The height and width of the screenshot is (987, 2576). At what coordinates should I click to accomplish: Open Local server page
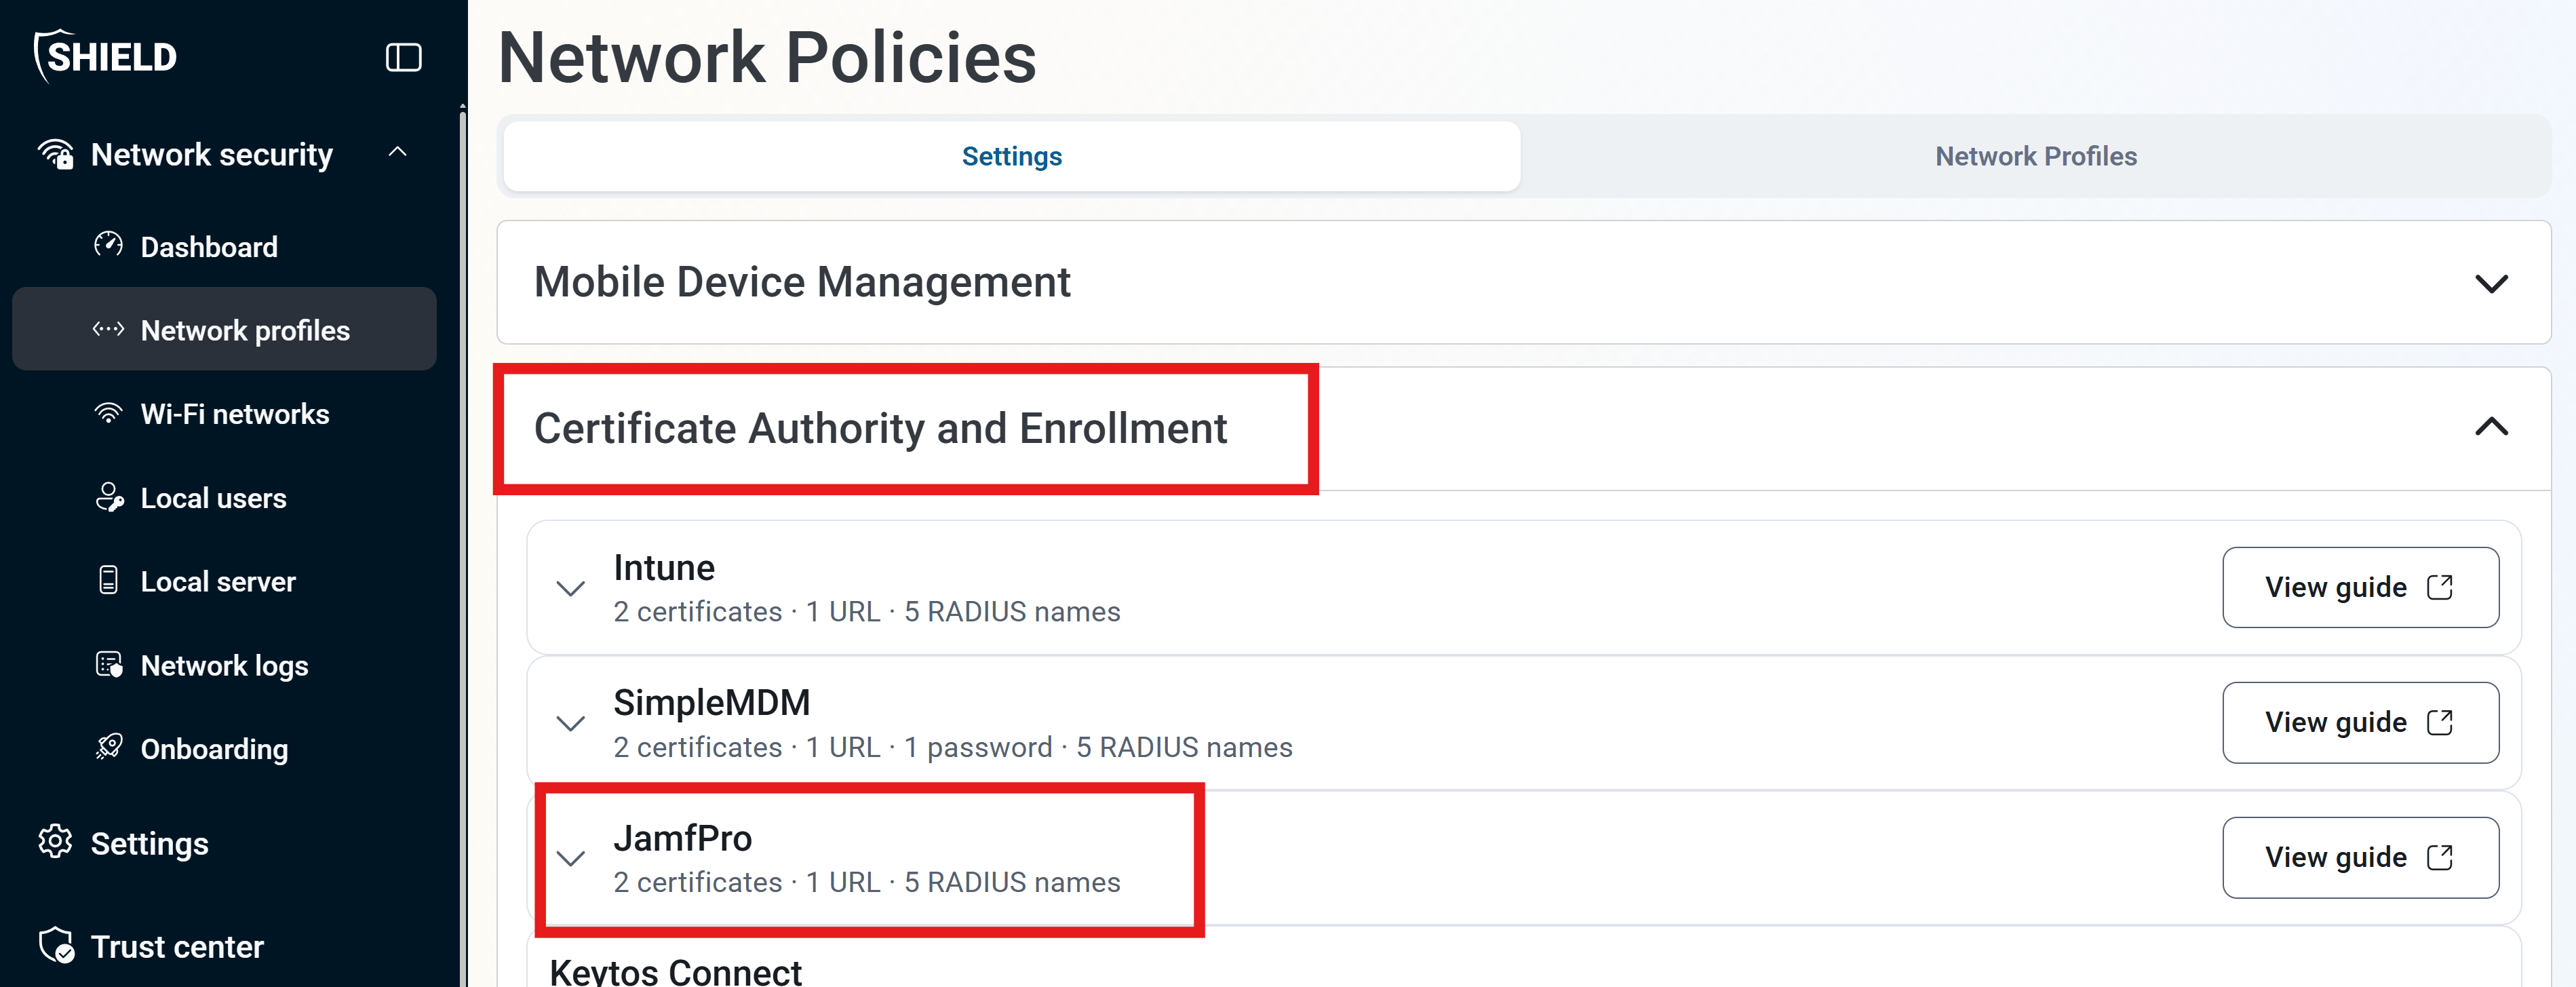218,582
